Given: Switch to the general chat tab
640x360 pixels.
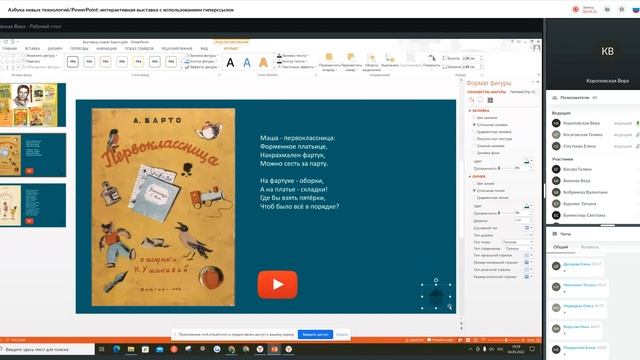Looking at the screenshot, I should point(560,247).
